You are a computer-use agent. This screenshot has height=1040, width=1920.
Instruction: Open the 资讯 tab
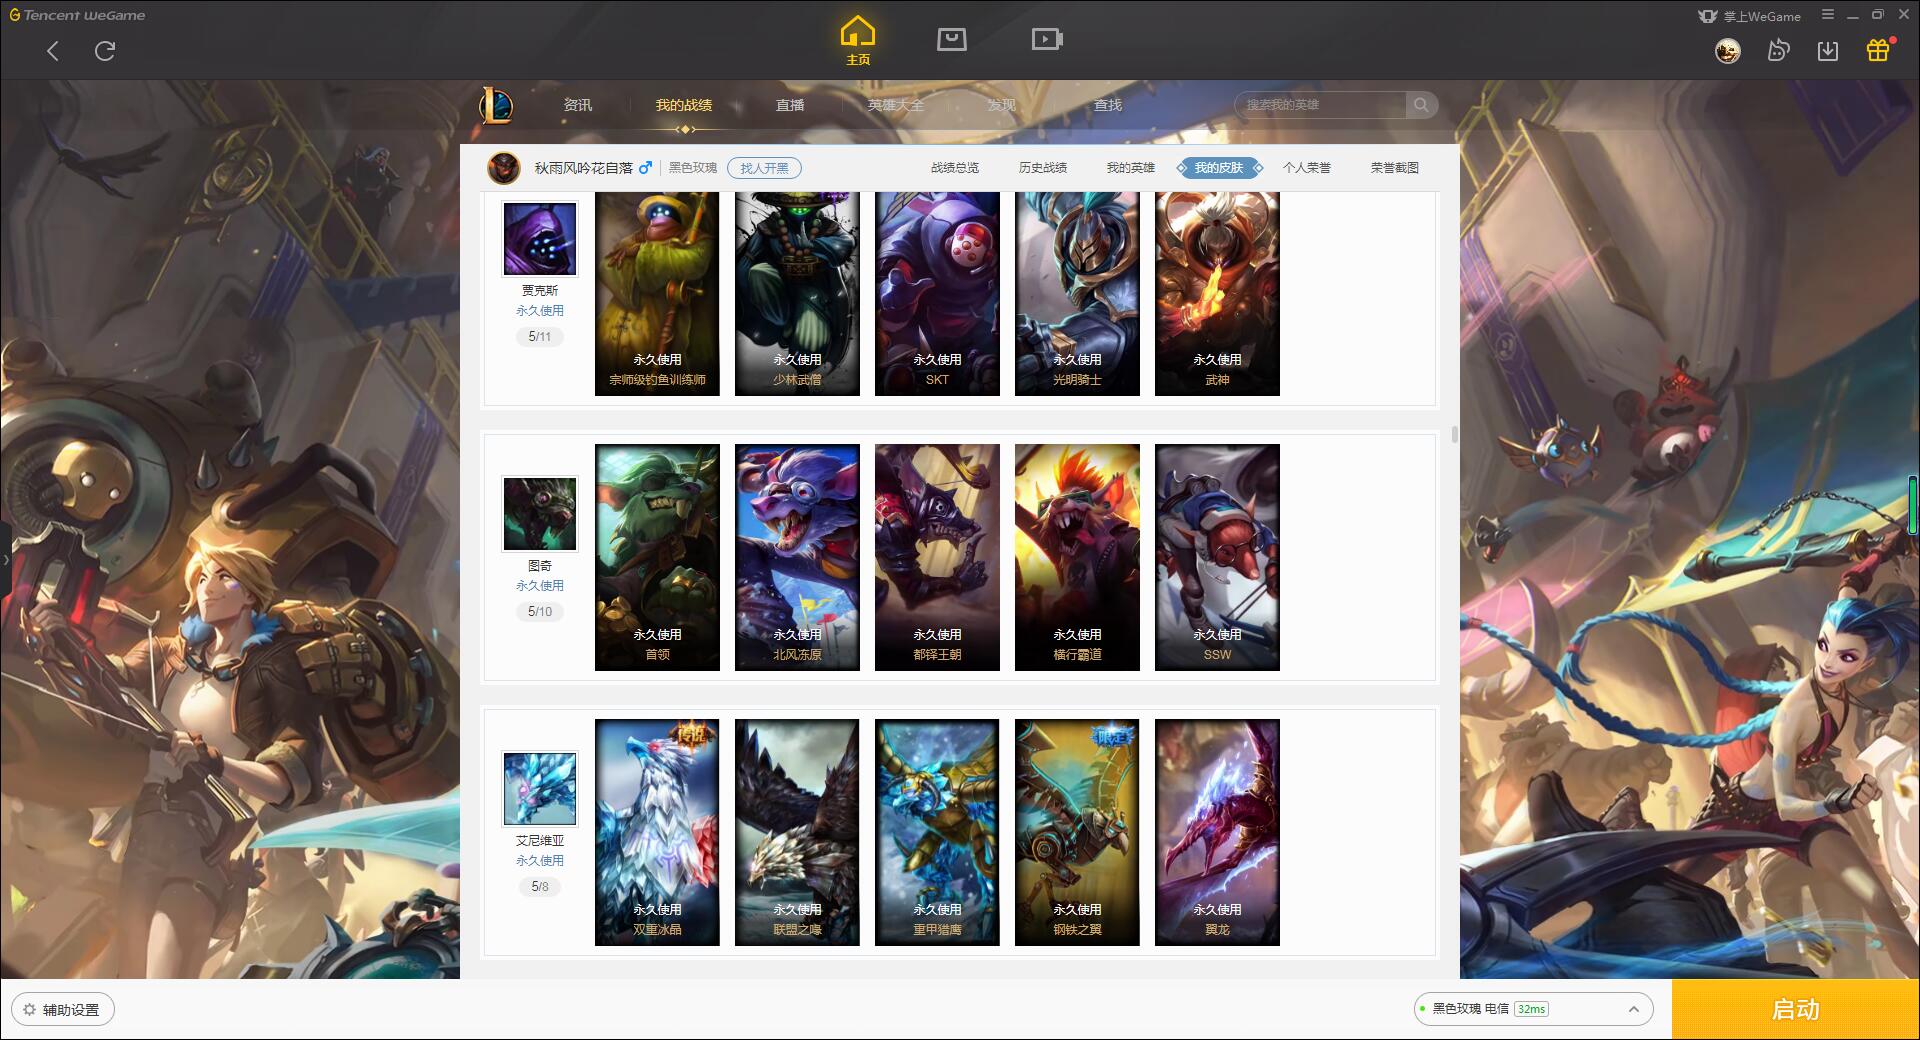point(578,105)
